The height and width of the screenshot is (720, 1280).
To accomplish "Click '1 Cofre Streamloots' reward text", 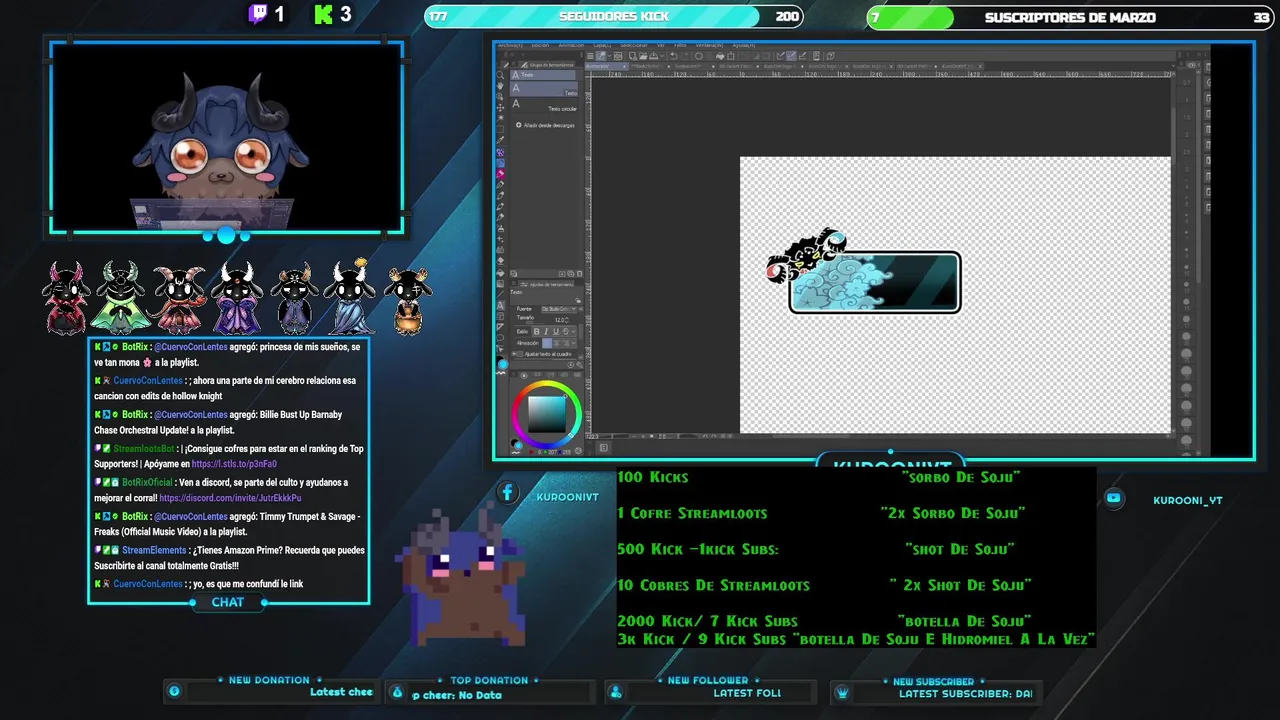I will [x=692, y=513].
